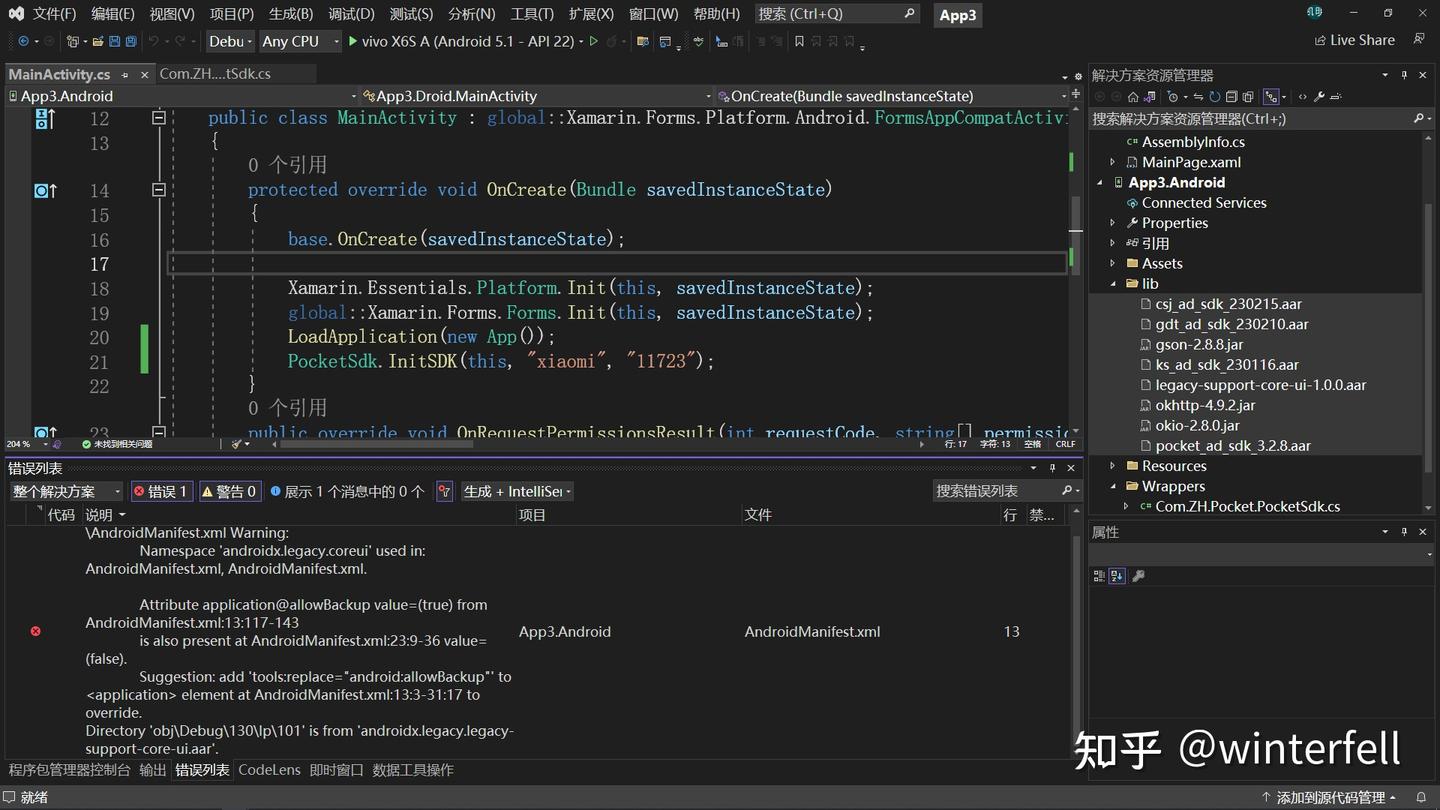Viewport: 1440px width, 810px height.
Task: Click Sync with Active Document icon
Action: pyautogui.click(x=1198, y=97)
